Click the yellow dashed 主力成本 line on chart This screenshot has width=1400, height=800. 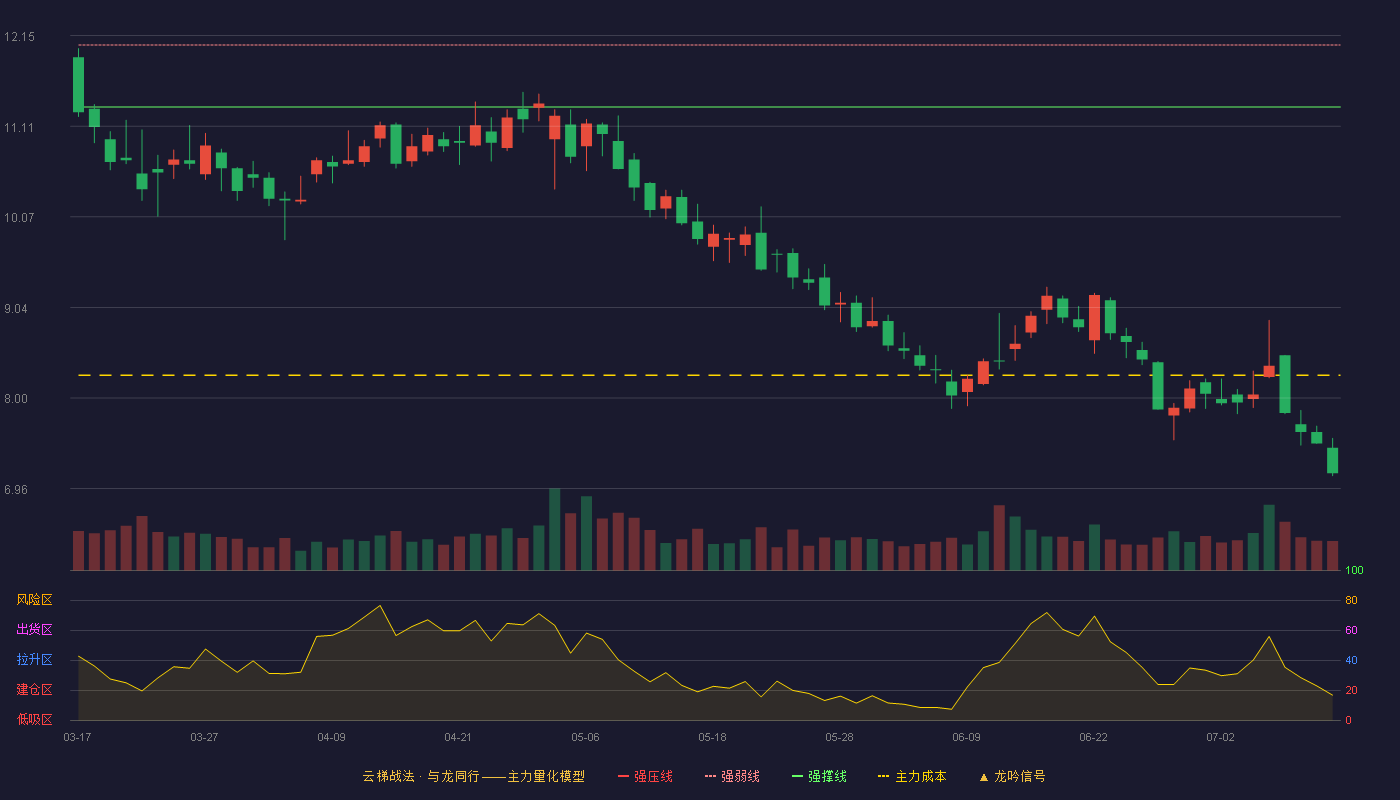[708, 375]
